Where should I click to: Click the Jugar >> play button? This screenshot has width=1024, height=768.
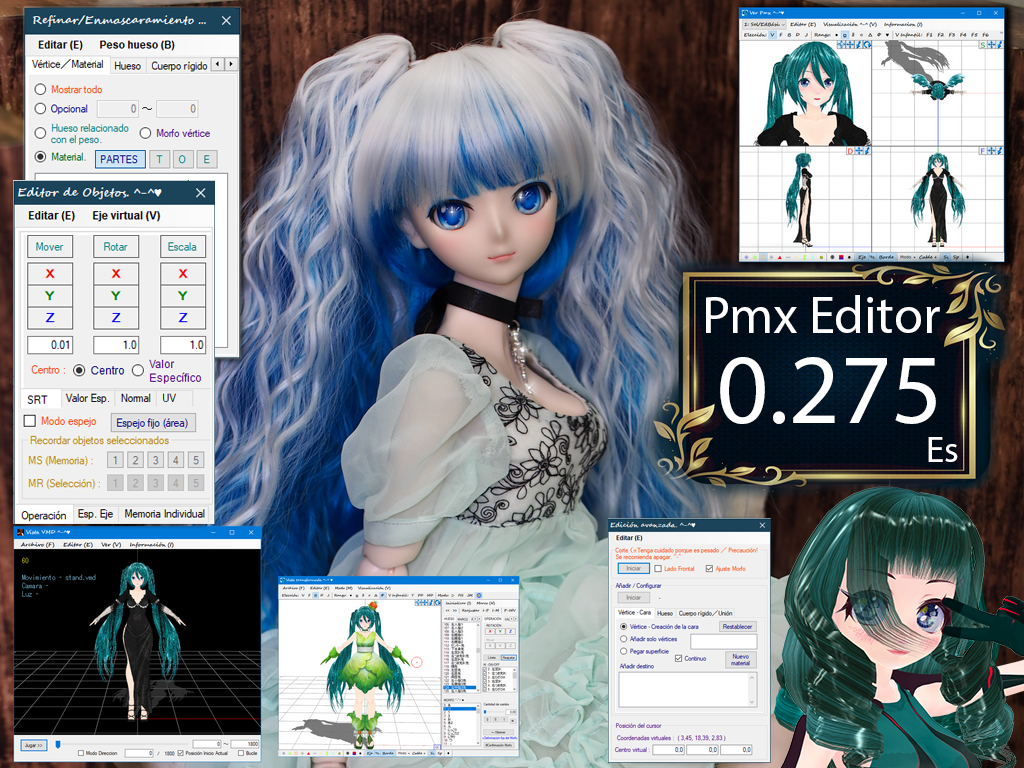(34, 745)
